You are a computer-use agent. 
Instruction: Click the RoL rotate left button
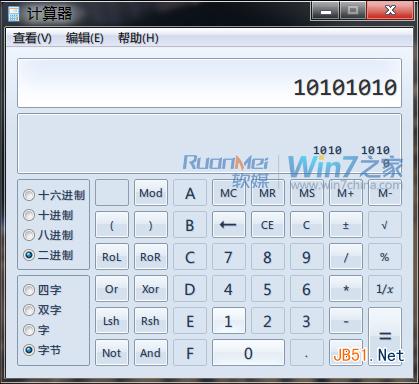click(x=112, y=257)
